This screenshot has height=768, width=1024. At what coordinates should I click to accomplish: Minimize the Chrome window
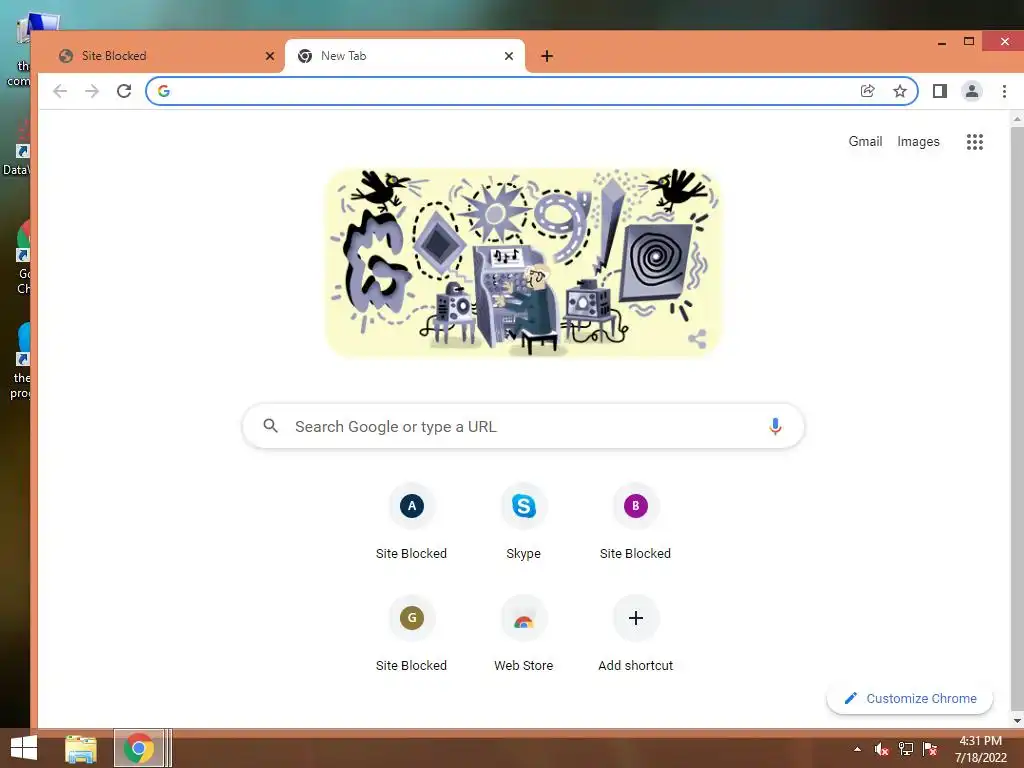(942, 43)
